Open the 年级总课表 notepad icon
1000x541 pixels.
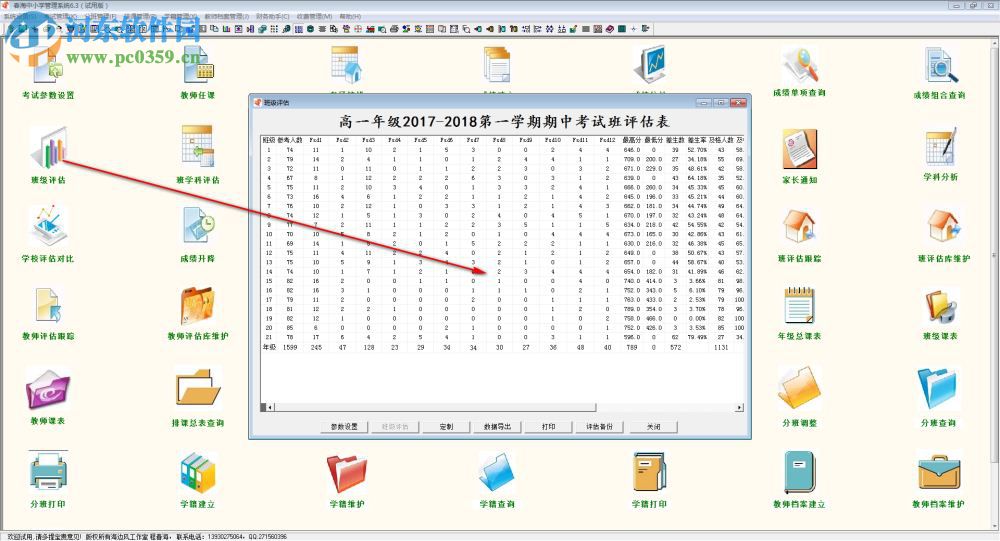tap(800, 306)
